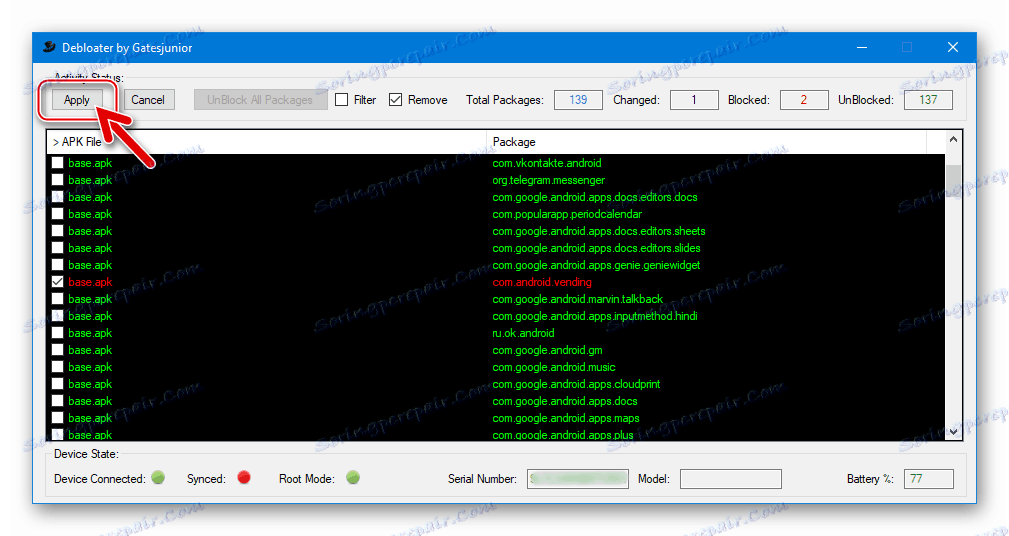Select ru.ok.android package text
The height and width of the screenshot is (536, 1009).
523,333
